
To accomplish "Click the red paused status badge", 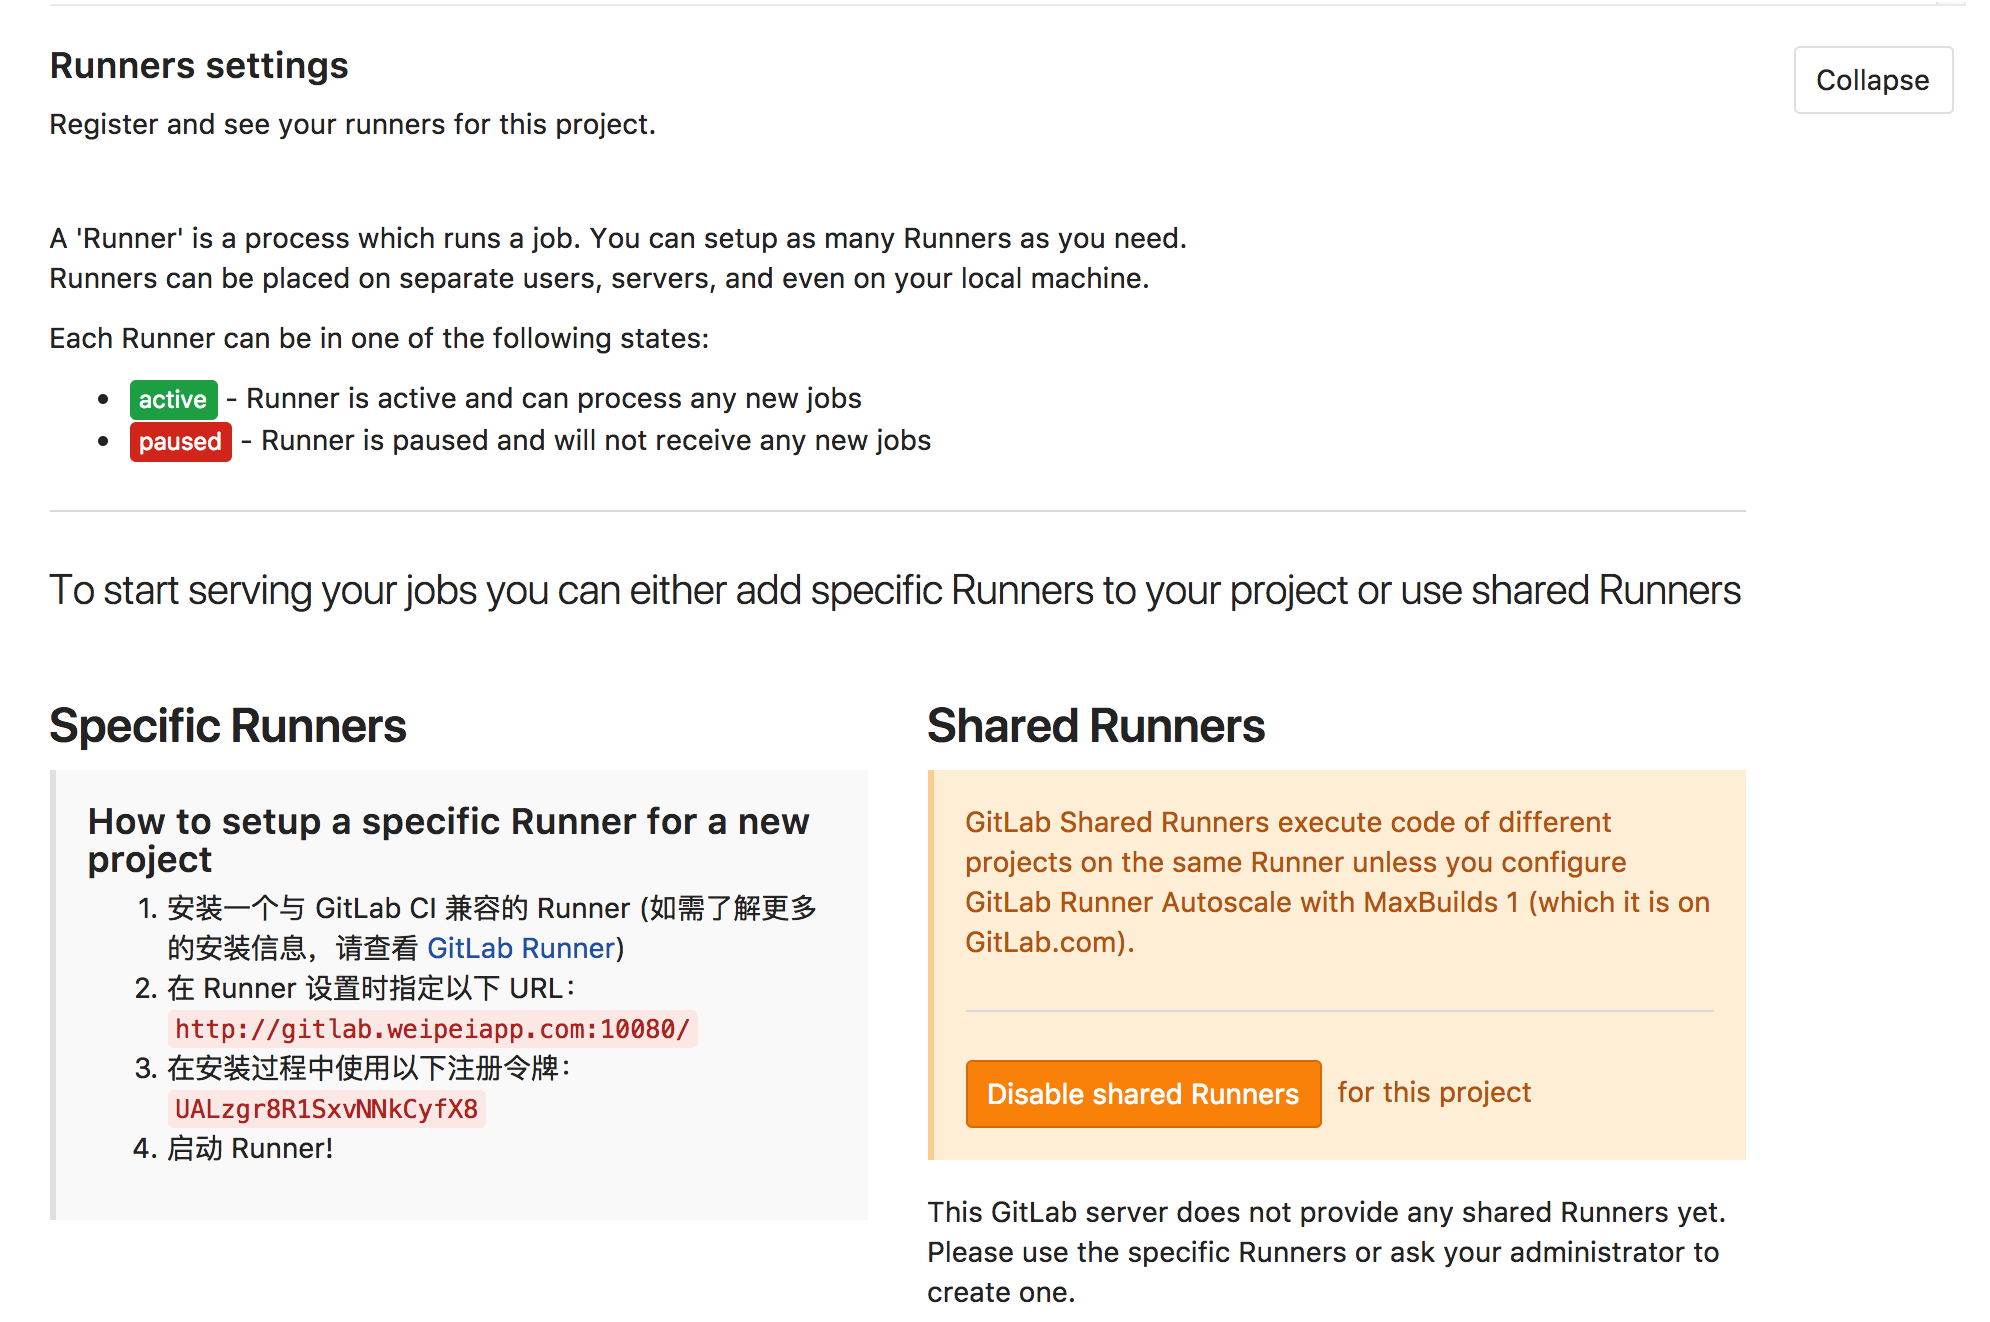I will (180, 441).
